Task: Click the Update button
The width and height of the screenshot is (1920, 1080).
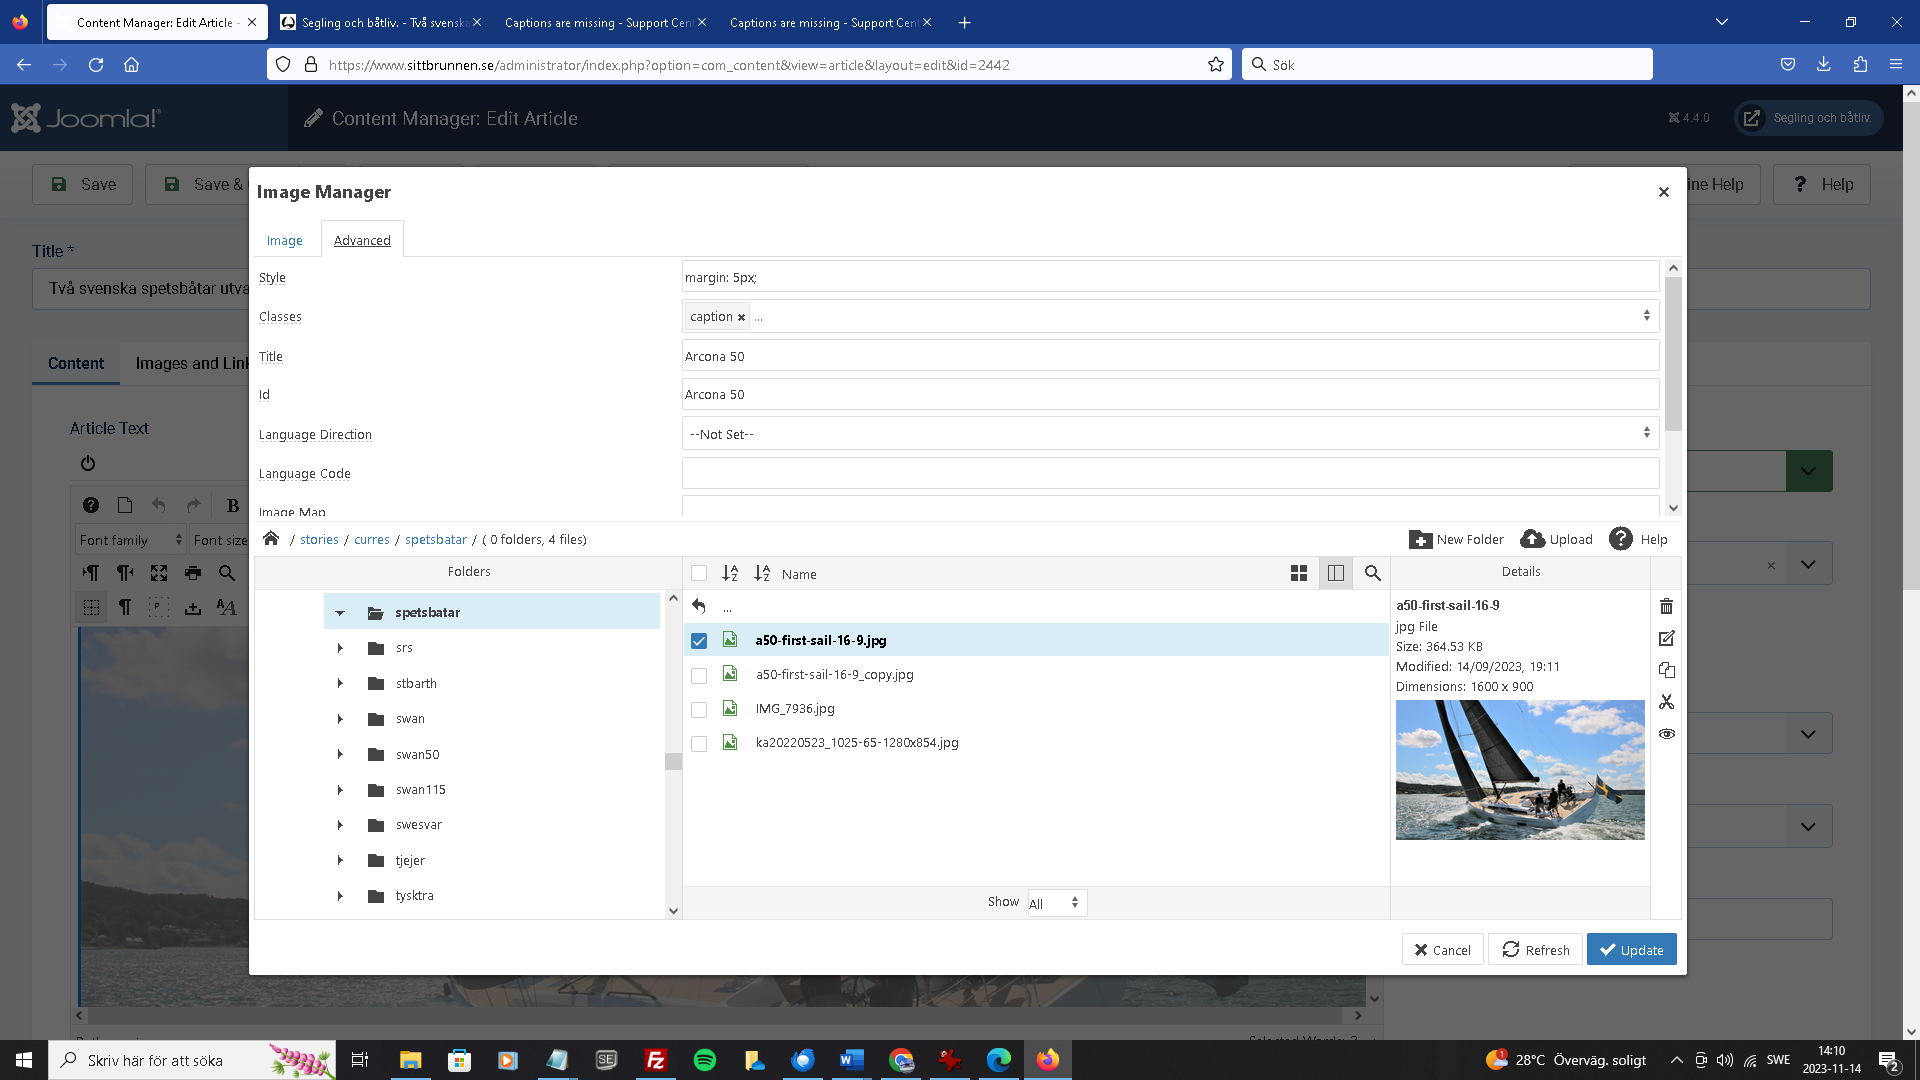Action: point(1631,950)
